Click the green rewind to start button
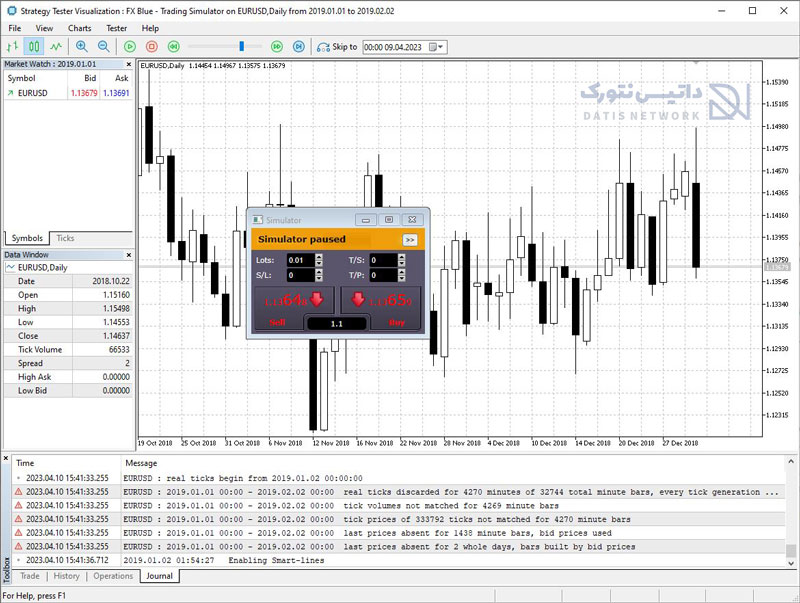800x603 pixels. tap(173, 47)
